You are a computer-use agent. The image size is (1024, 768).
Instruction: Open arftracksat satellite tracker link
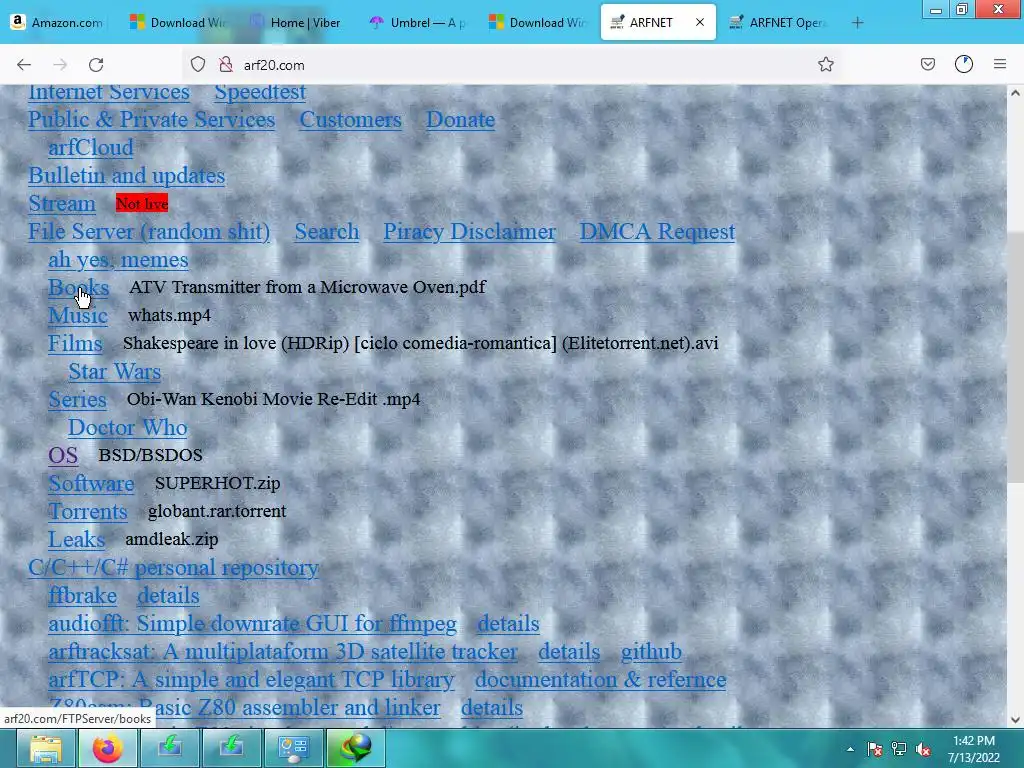coord(283,652)
